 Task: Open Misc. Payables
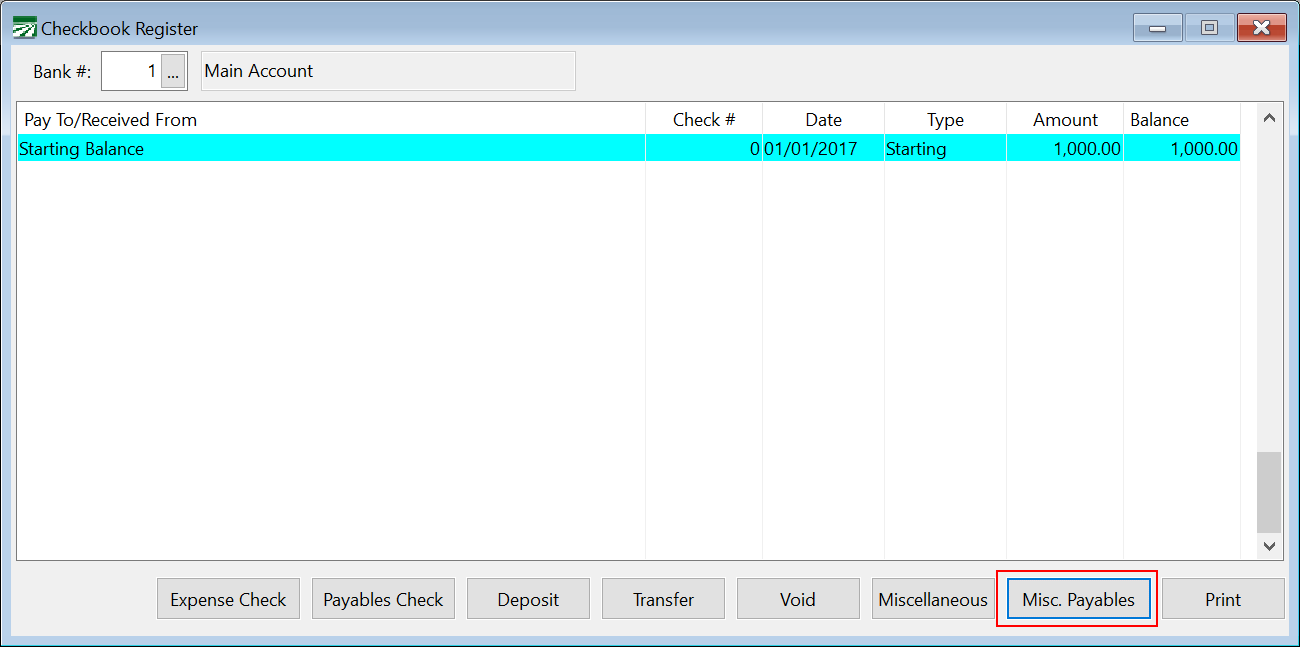tap(1077, 599)
